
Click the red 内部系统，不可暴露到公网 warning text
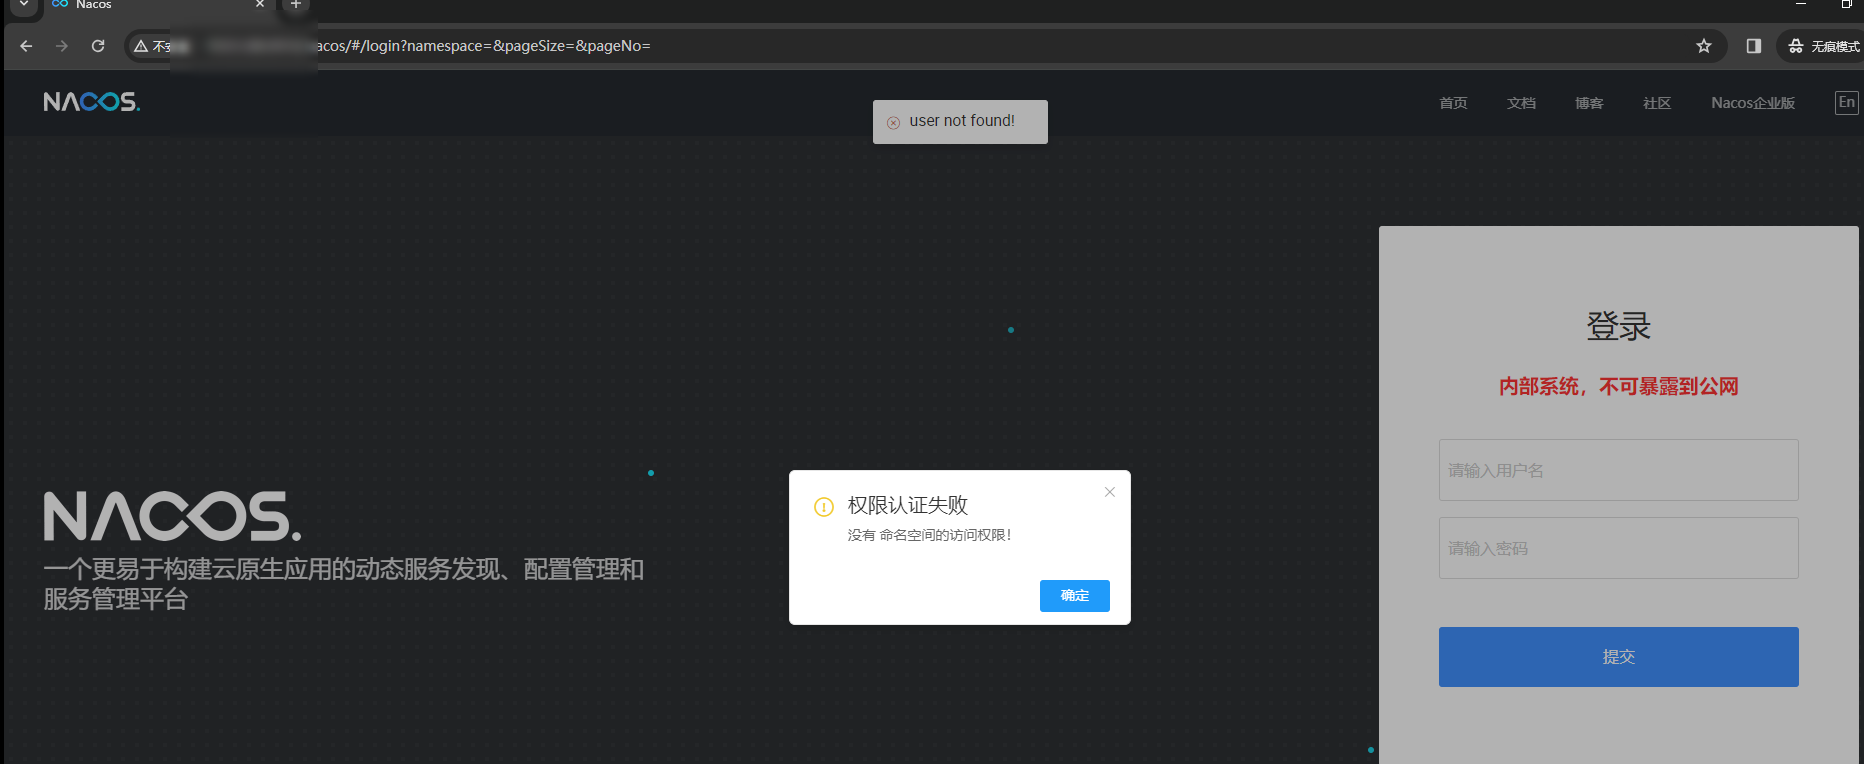click(x=1619, y=387)
